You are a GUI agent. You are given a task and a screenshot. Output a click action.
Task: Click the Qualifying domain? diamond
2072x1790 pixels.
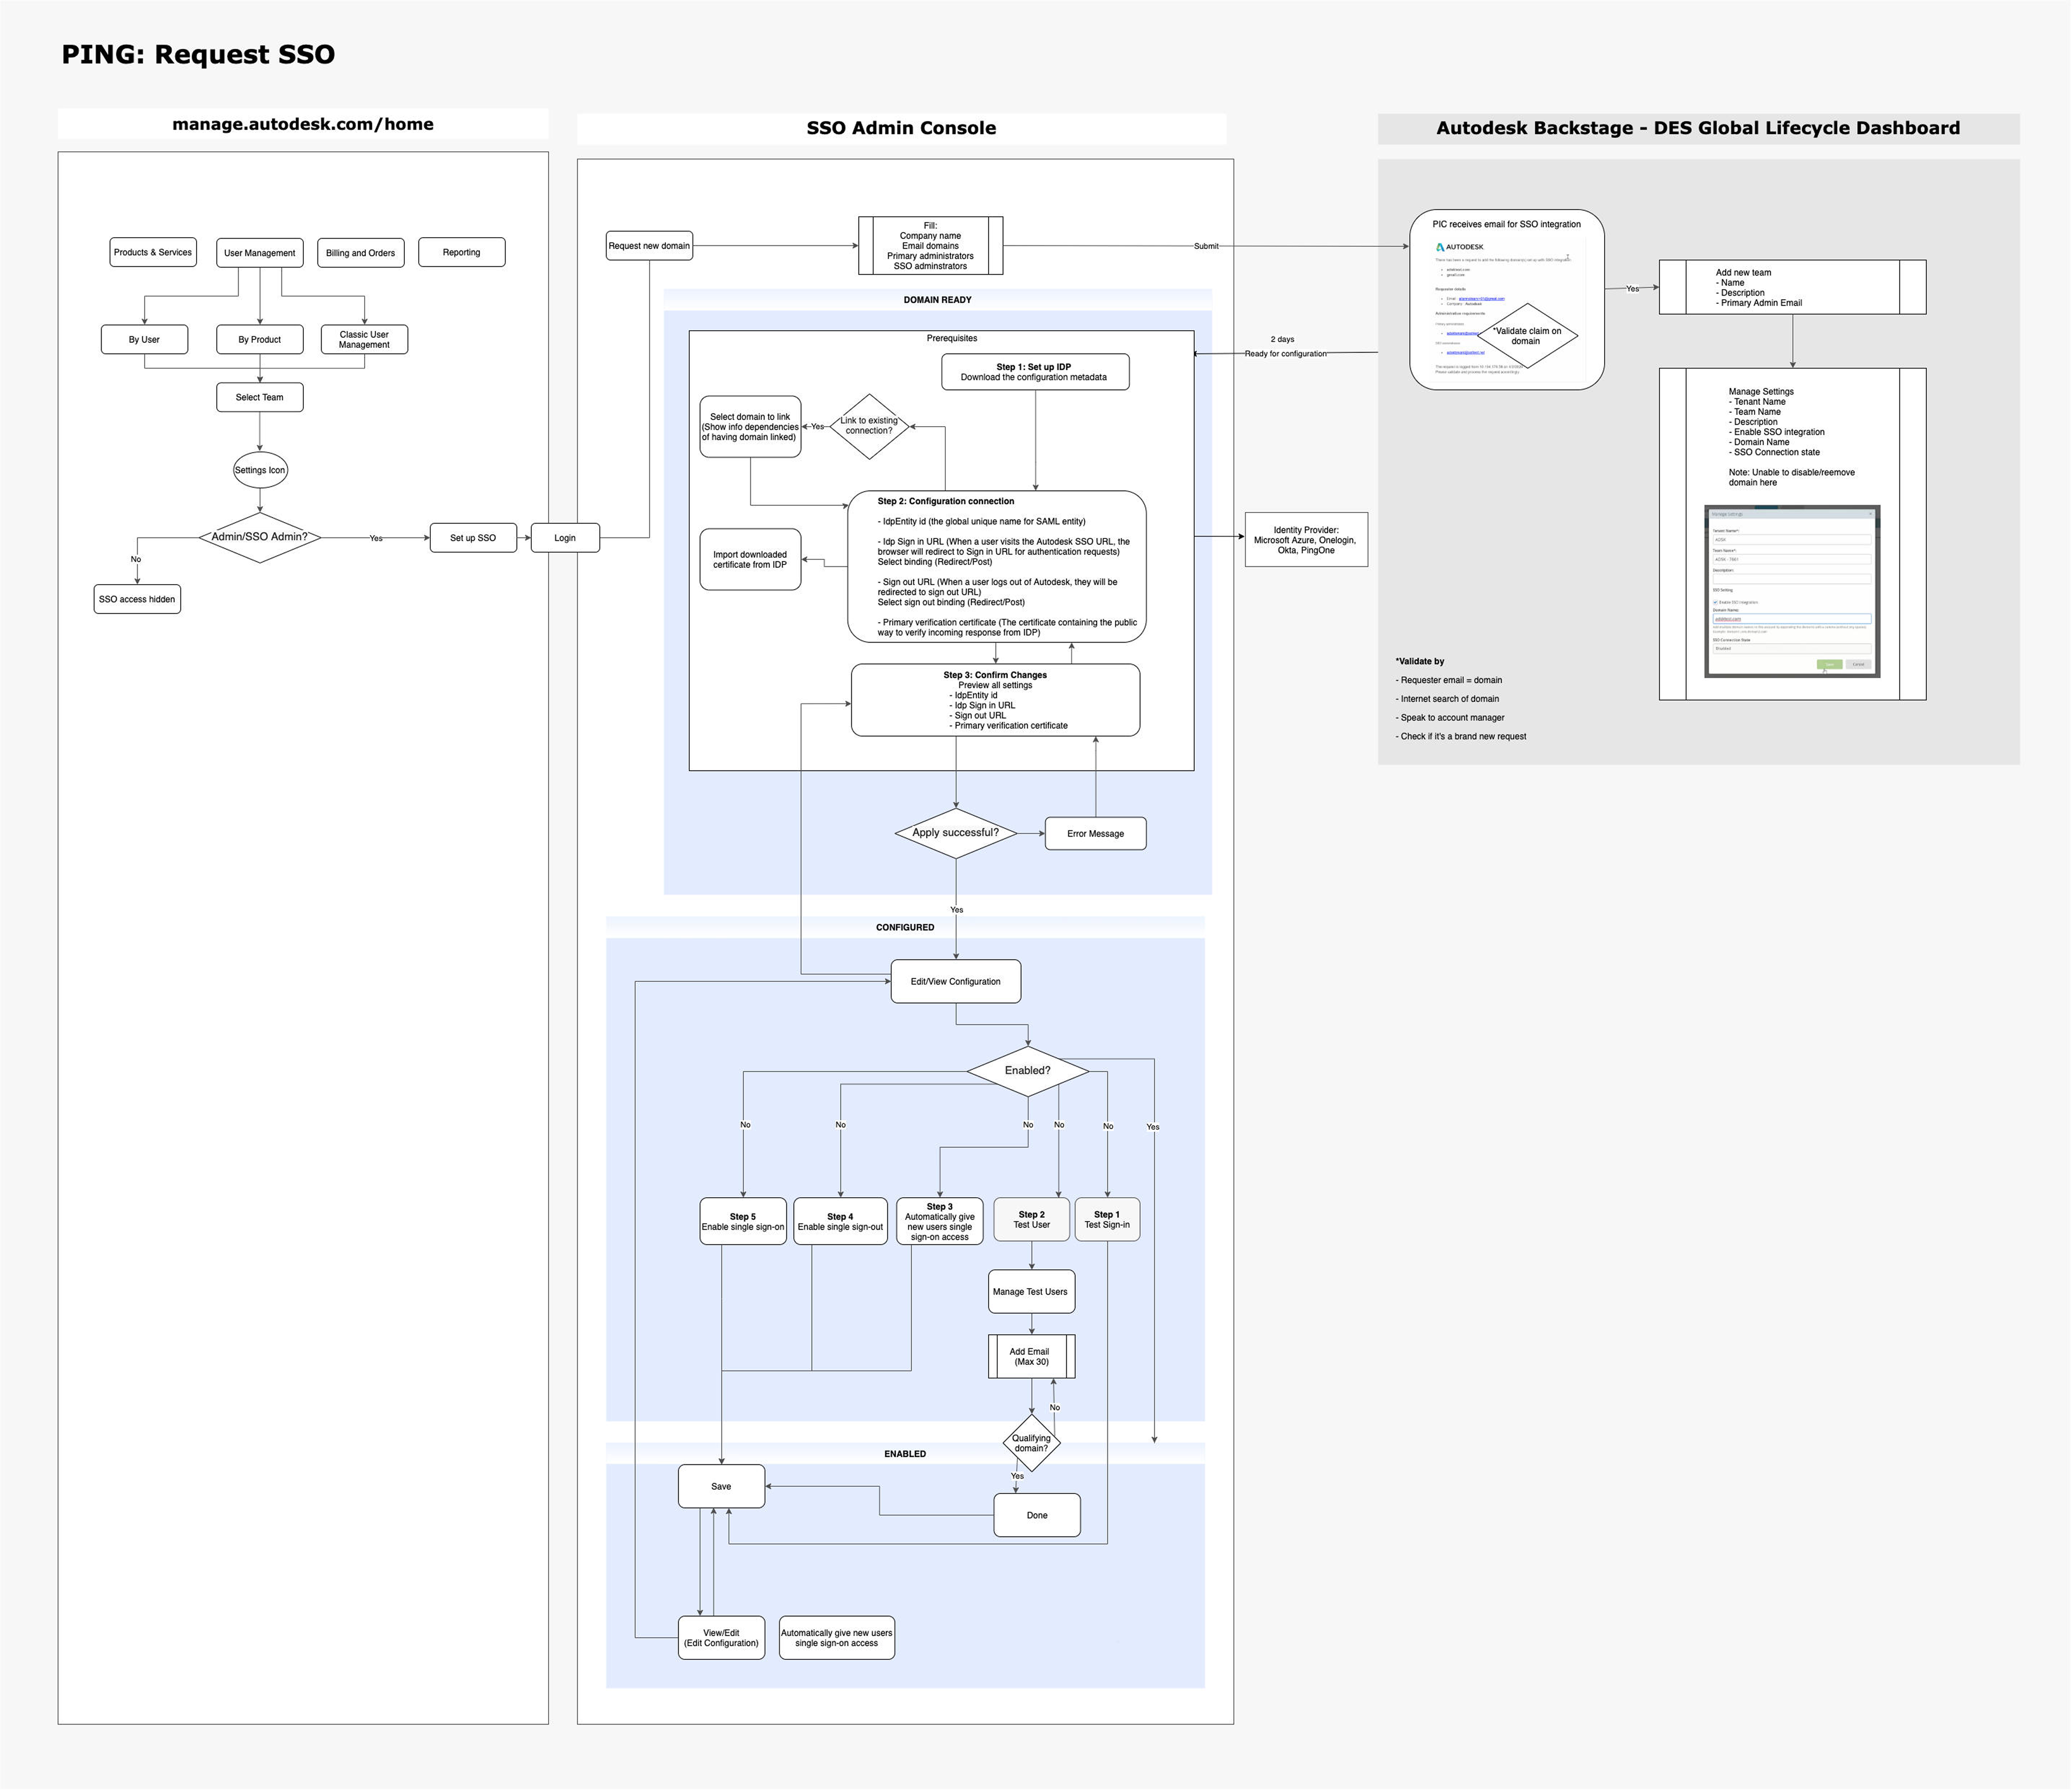click(1031, 1443)
